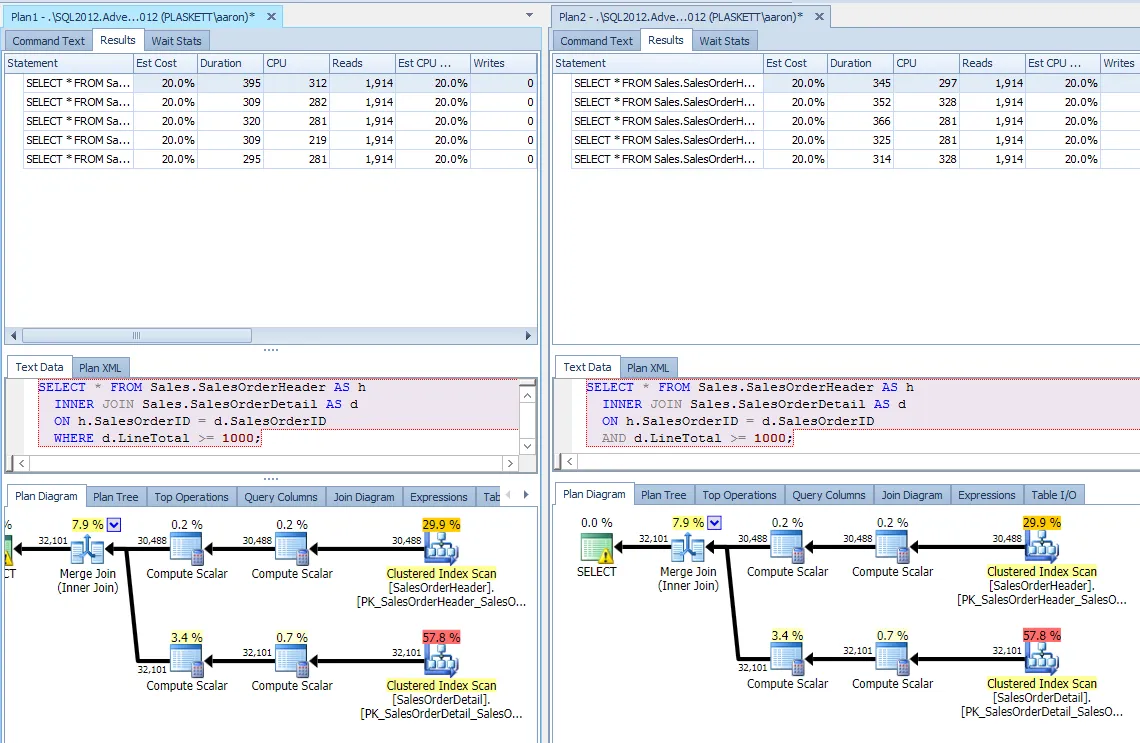Open Plan Tree tab in Plan1
This screenshot has width=1140, height=743.
point(116,497)
